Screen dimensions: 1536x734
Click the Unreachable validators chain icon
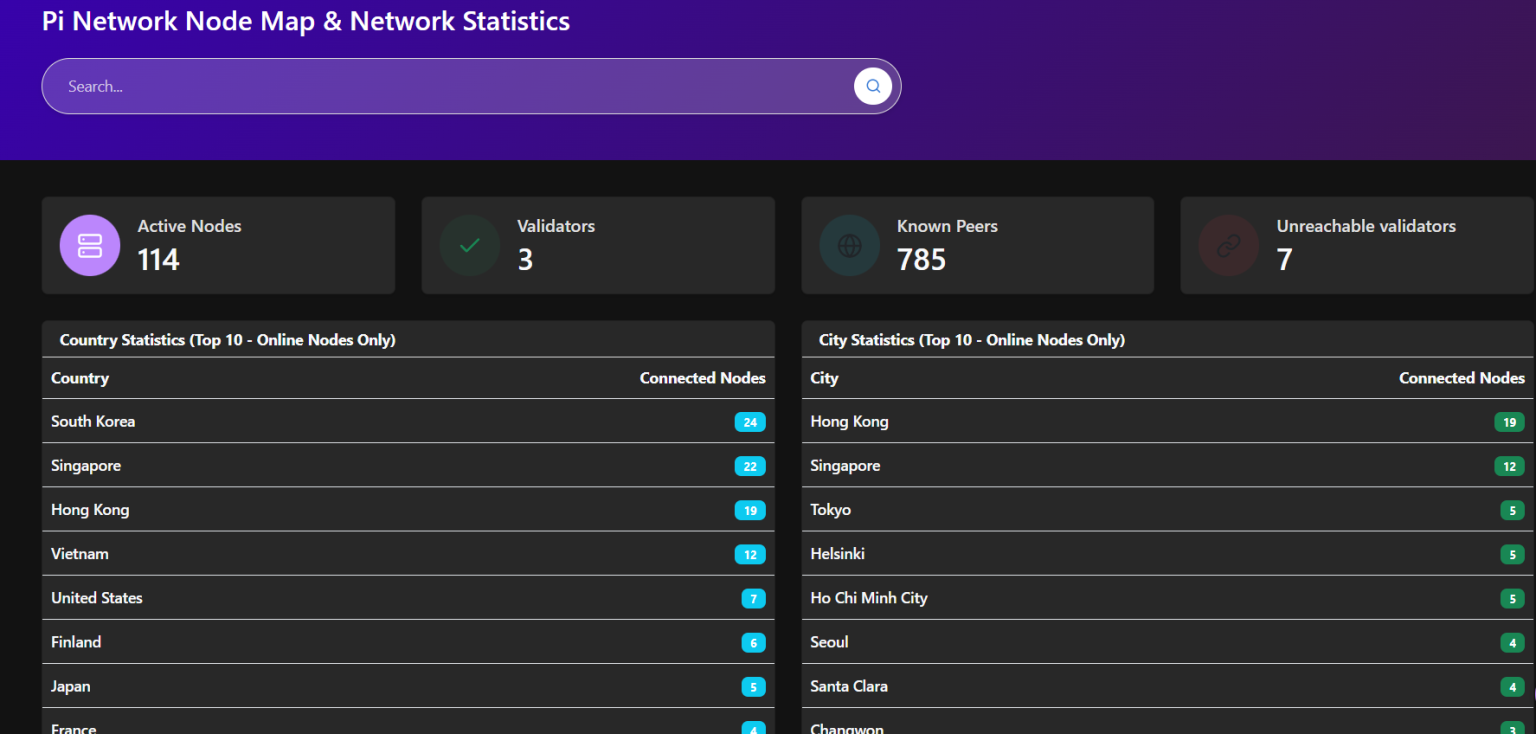[x=1228, y=245]
